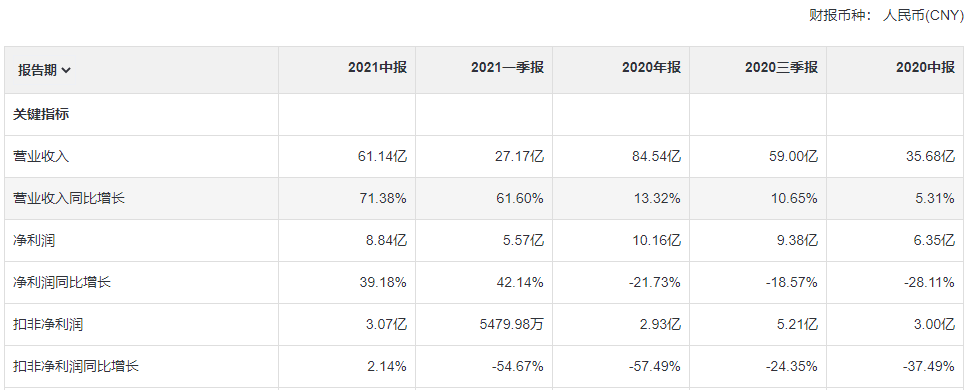Open the 报告期 header selector
969x390 pixels.
pyautogui.click(x=44, y=70)
